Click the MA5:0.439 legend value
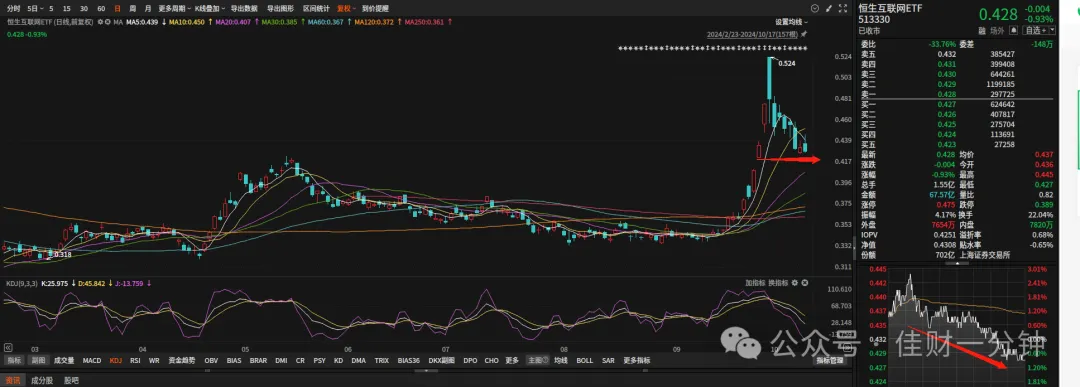 click(143, 22)
